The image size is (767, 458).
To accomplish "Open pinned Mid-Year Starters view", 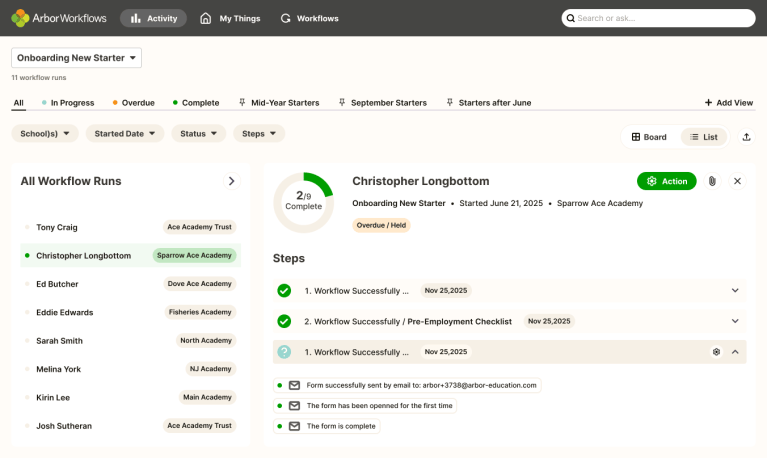I will click(x=279, y=103).
